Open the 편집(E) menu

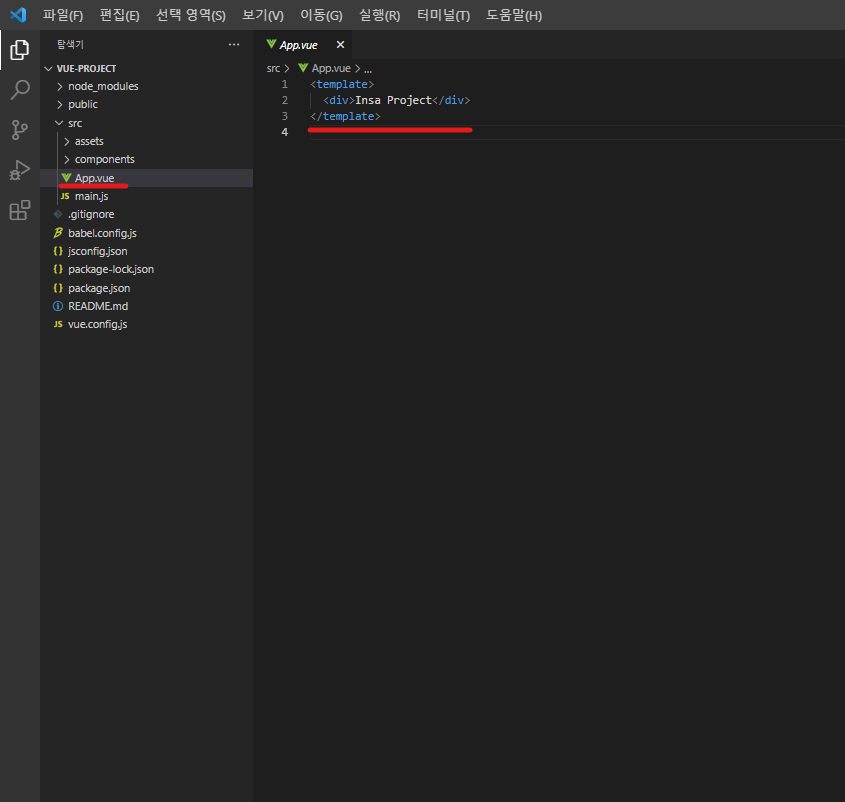[x=120, y=15]
